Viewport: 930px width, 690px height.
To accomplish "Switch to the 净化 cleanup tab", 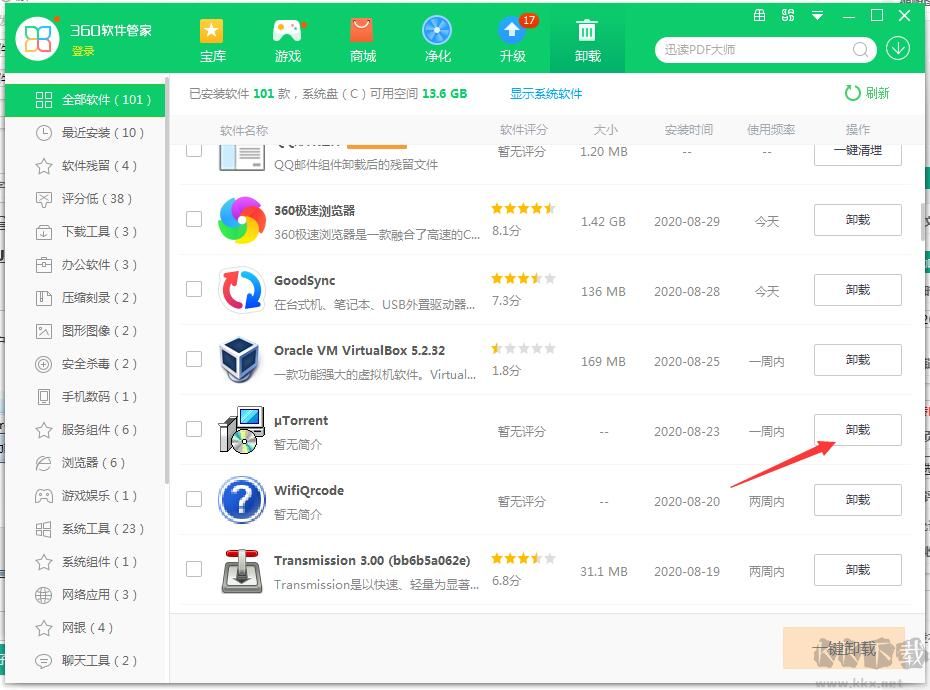I will tap(438, 40).
